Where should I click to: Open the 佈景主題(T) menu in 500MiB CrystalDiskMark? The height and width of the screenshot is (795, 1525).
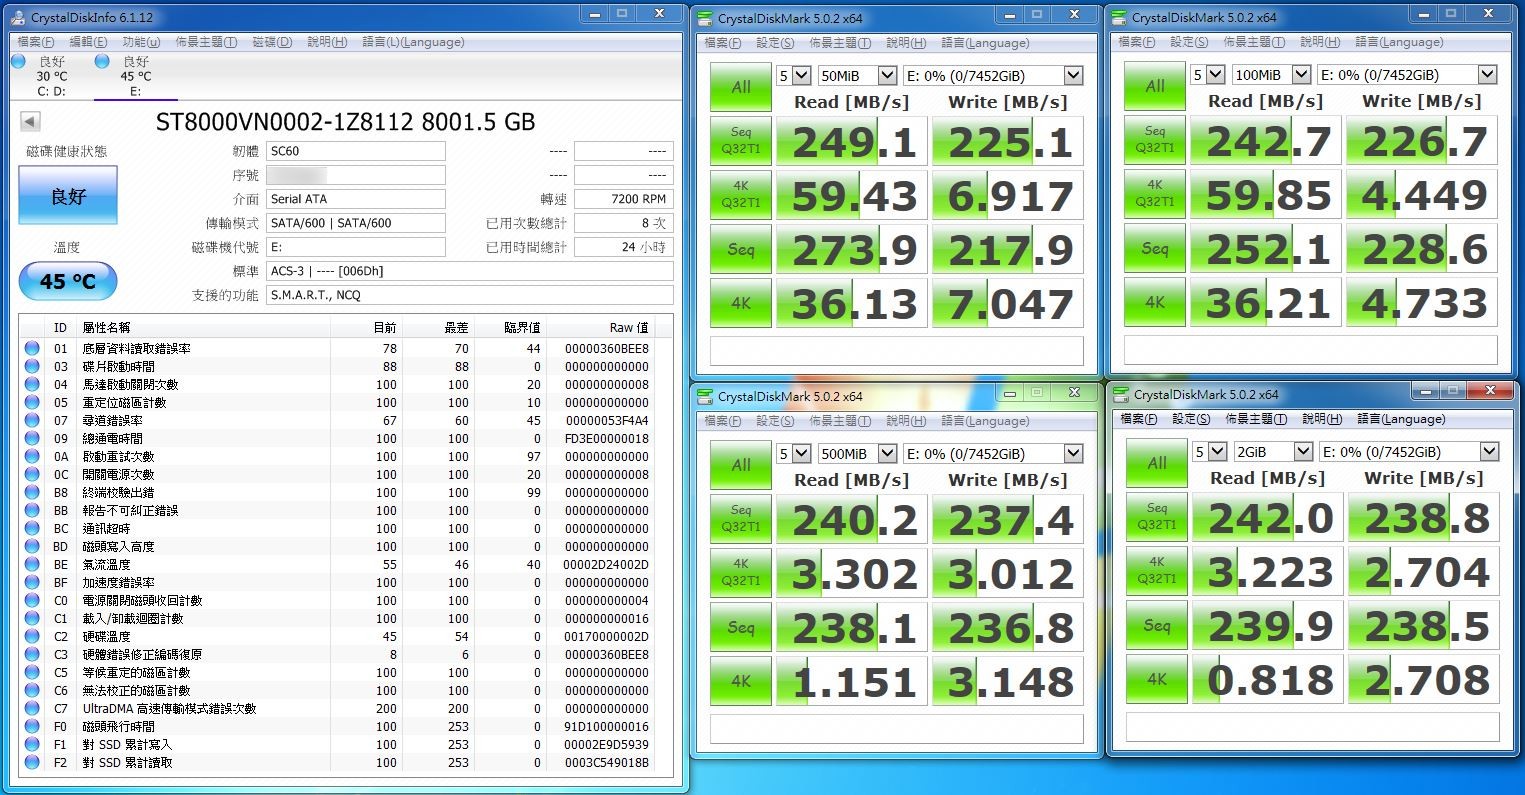click(840, 421)
